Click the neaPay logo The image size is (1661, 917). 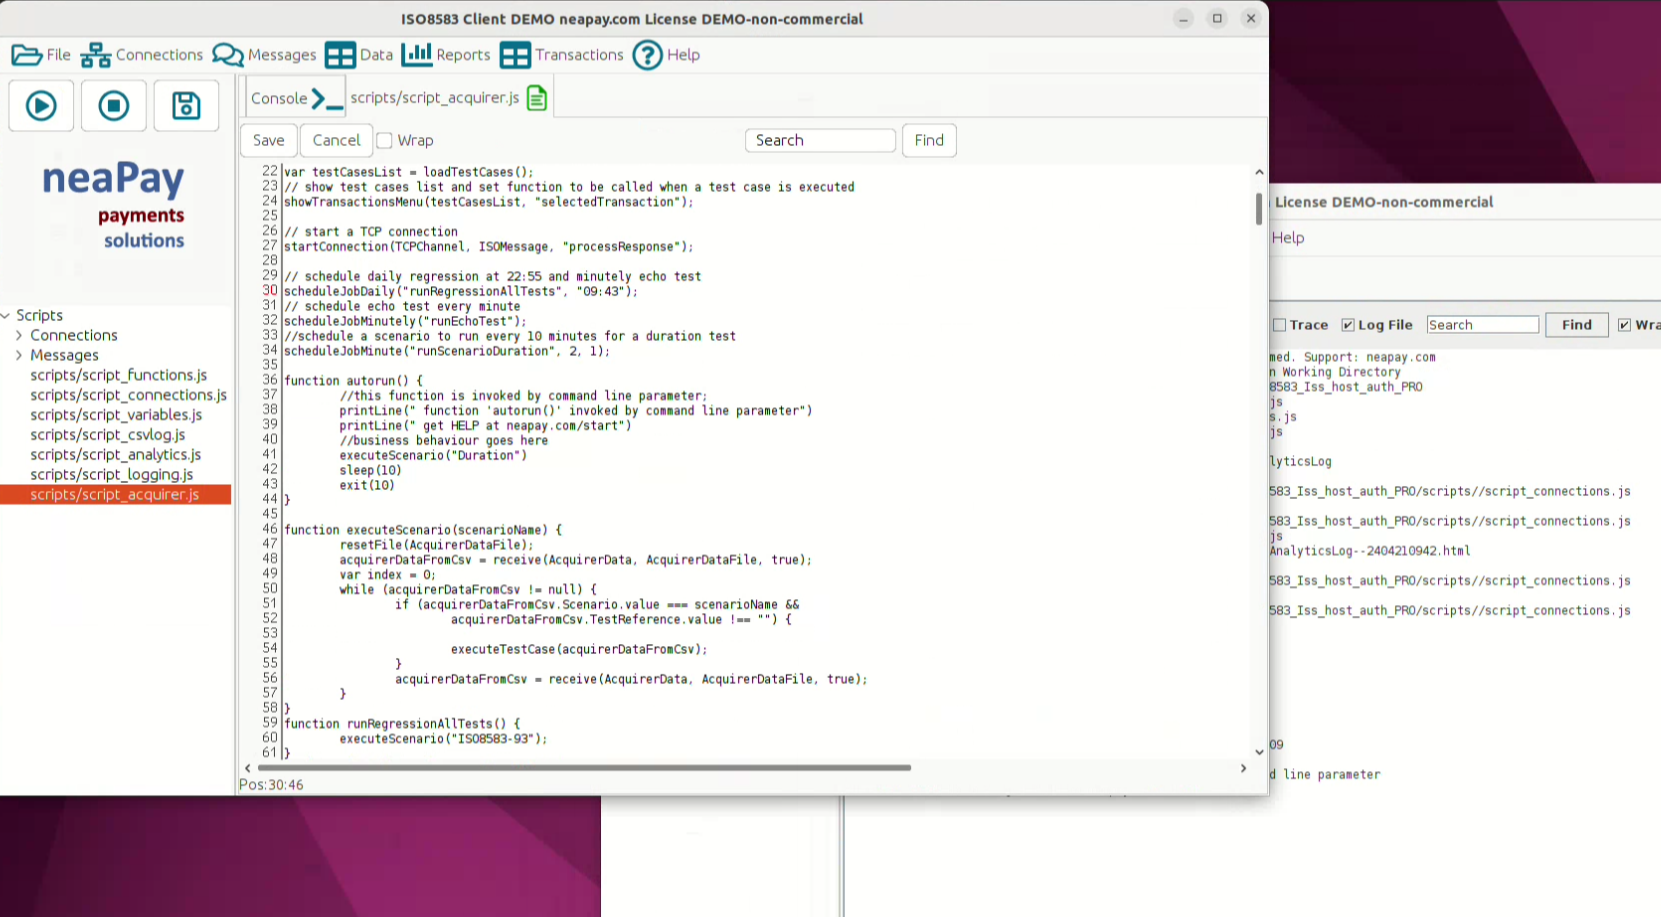click(113, 204)
